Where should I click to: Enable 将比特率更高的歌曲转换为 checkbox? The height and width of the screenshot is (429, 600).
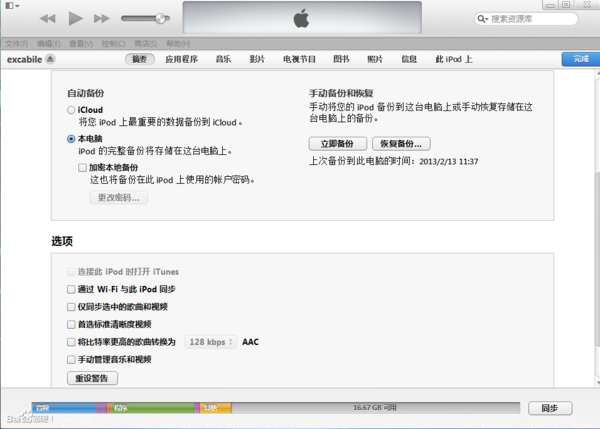coord(71,342)
